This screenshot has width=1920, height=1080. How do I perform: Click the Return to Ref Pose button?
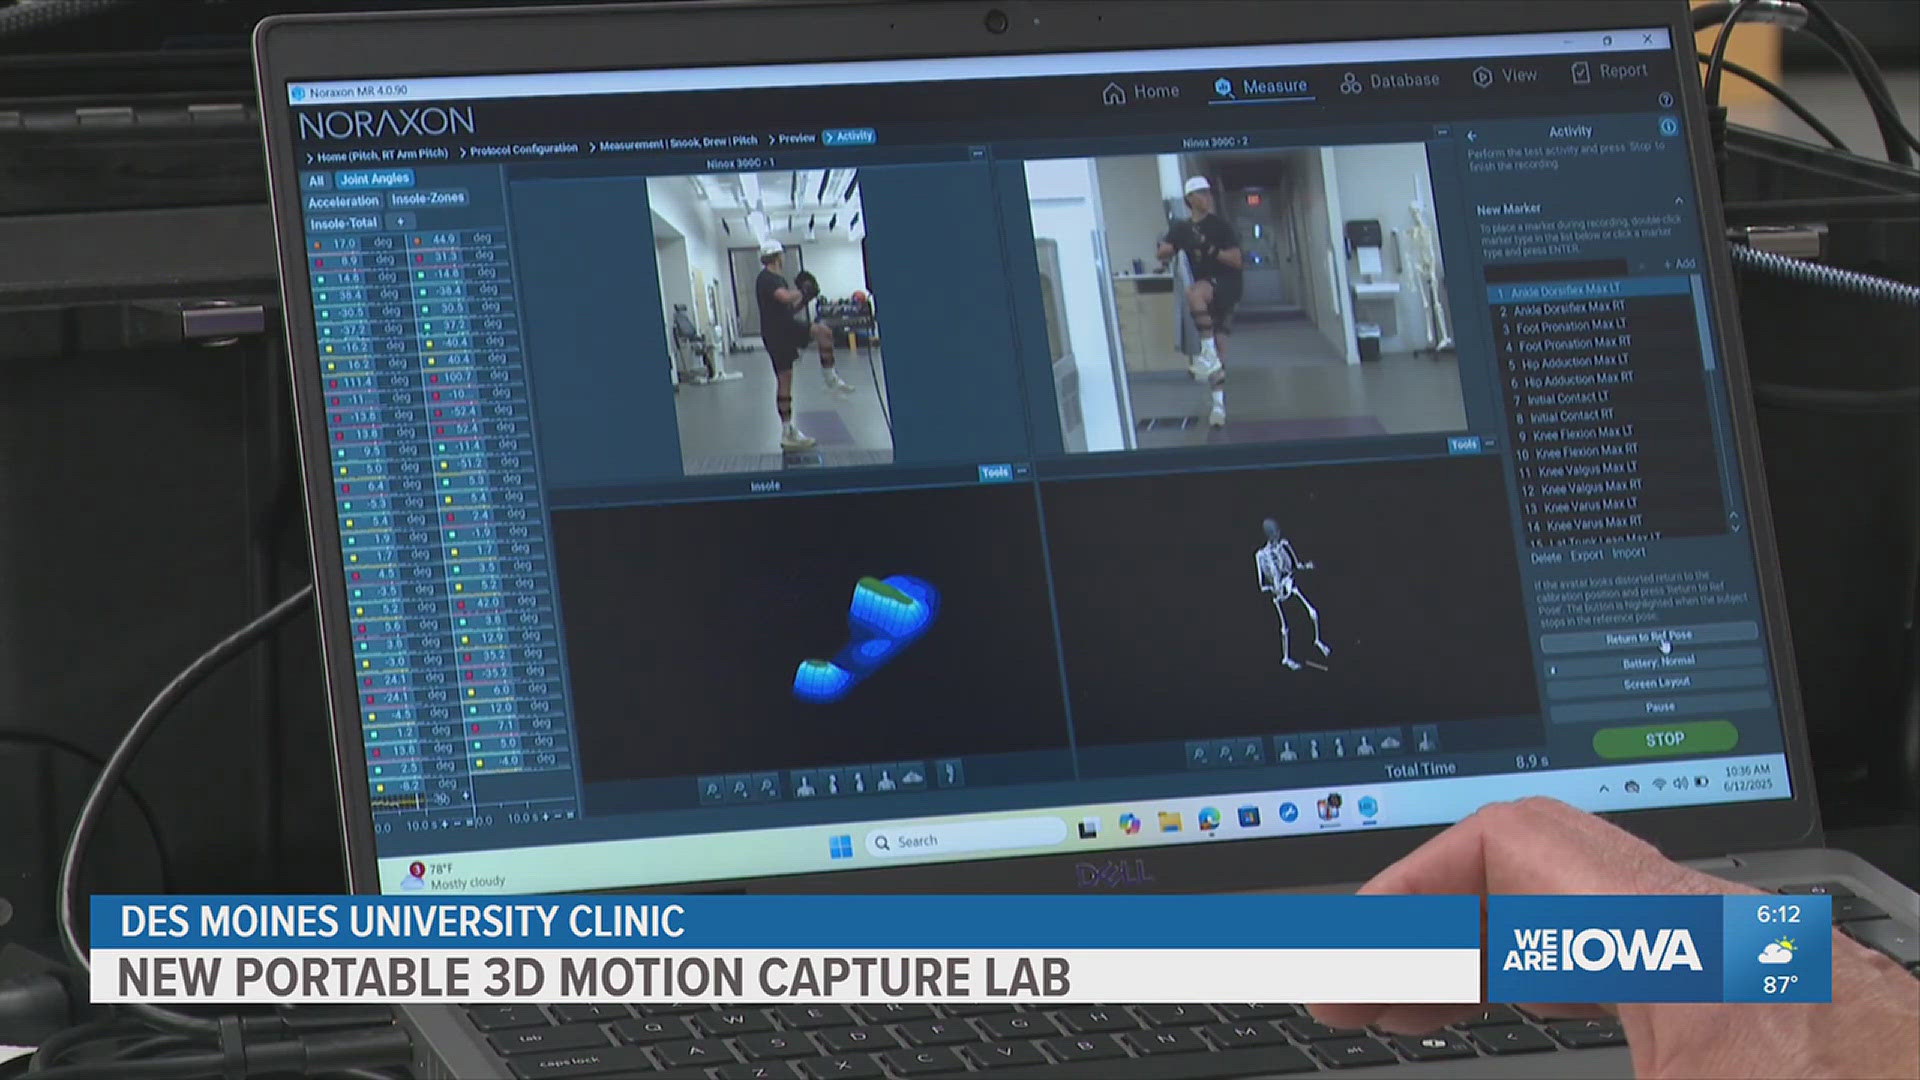pyautogui.click(x=1649, y=637)
